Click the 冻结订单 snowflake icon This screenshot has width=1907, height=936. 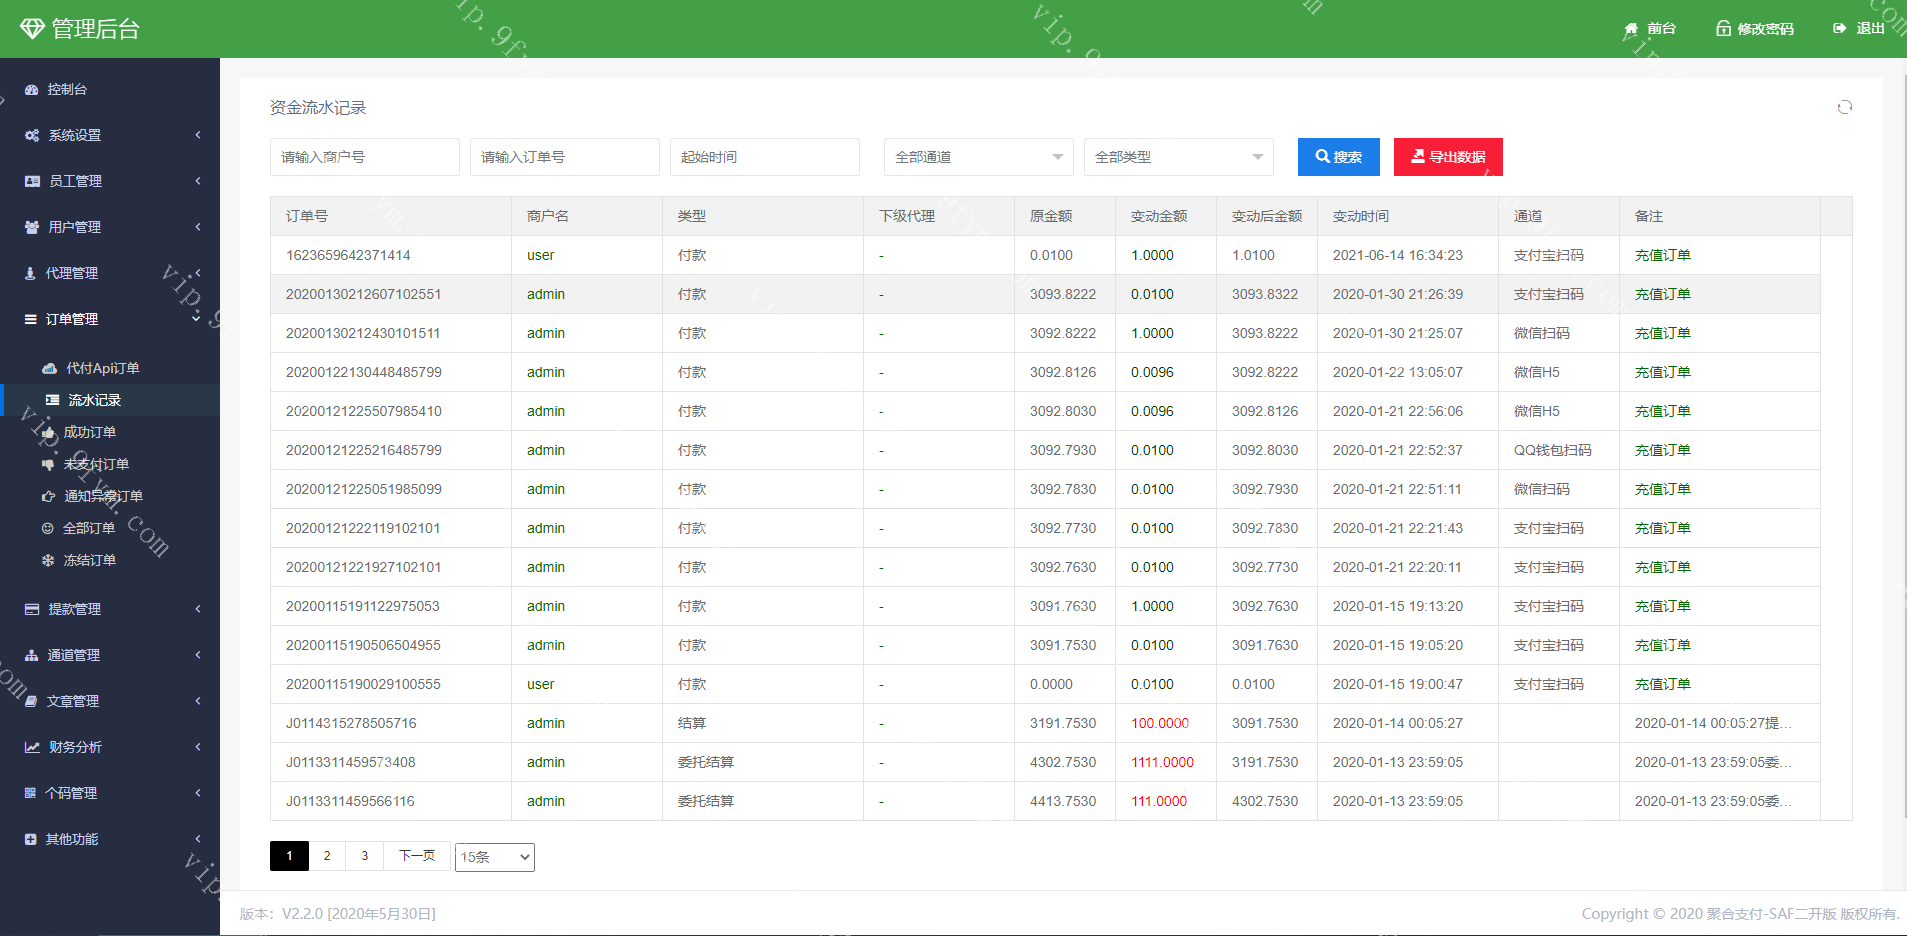coord(48,561)
